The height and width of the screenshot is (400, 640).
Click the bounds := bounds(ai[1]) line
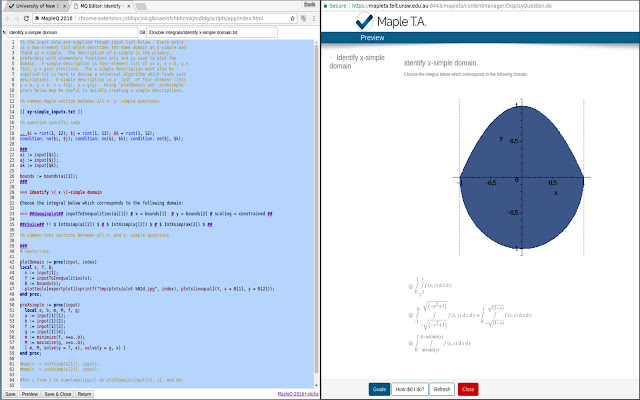(x=49, y=176)
